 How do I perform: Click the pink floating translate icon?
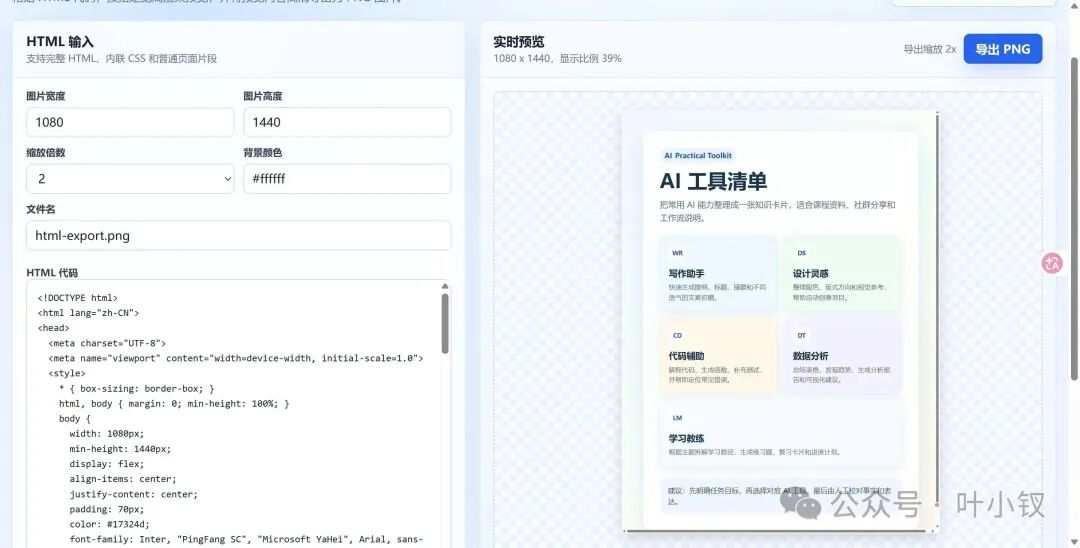1052,263
